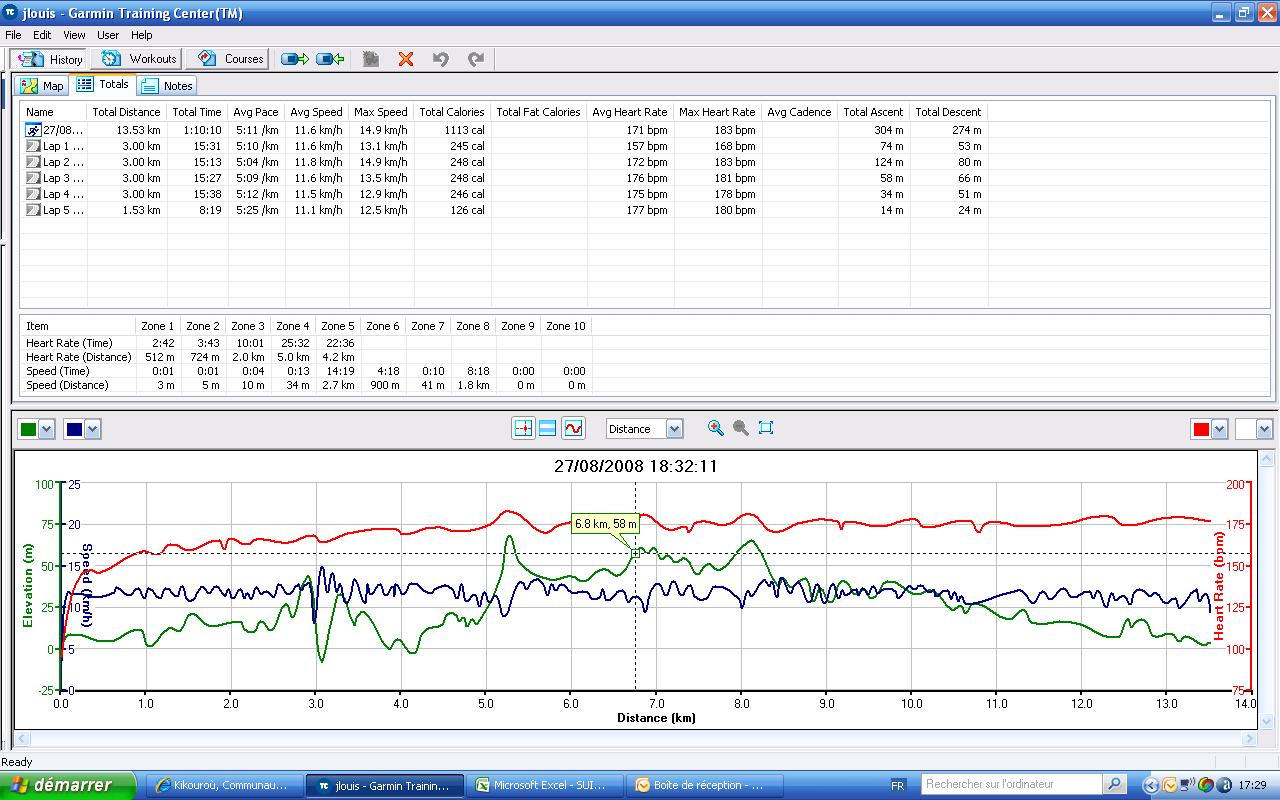Viewport: 1280px width, 800px height.
Task: Click the round blue "a" tray icon
Action: tap(1225, 786)
